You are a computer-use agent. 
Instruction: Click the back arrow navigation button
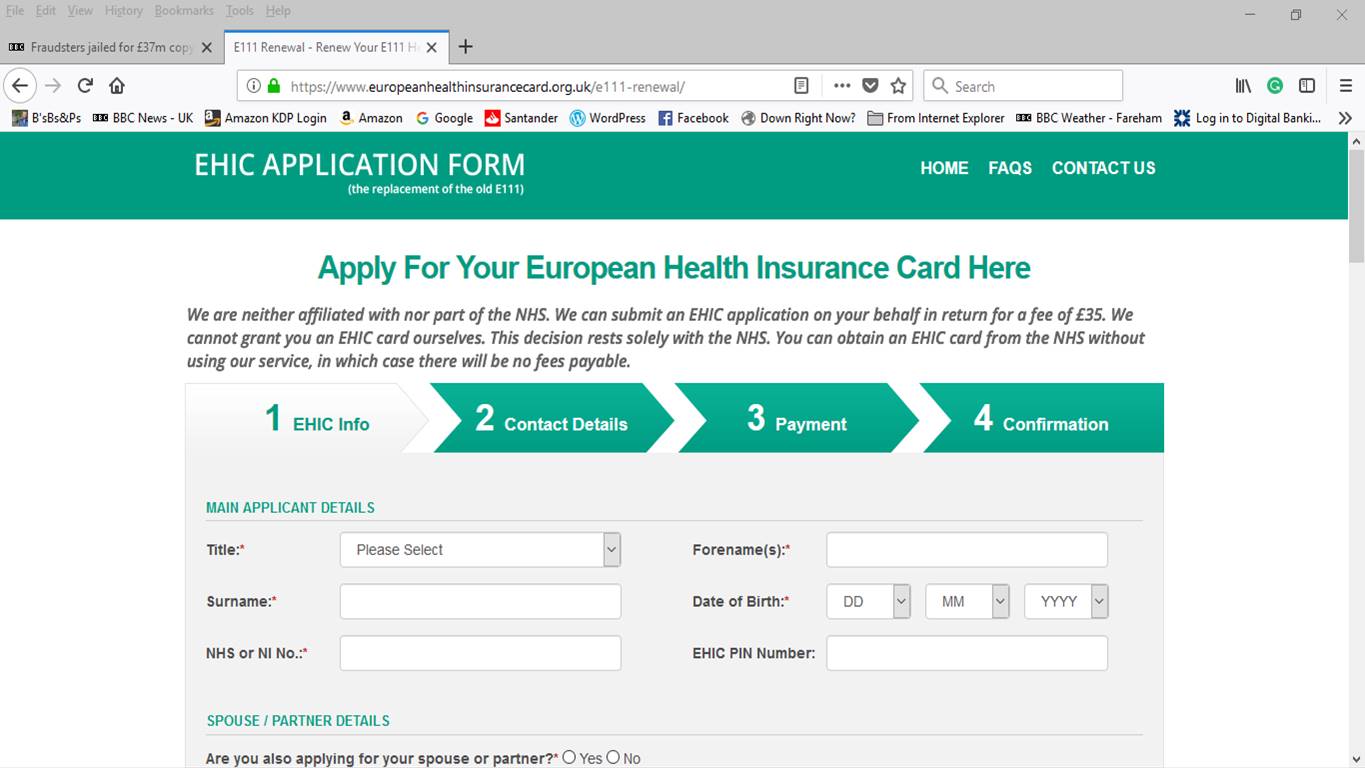(20, 86)
